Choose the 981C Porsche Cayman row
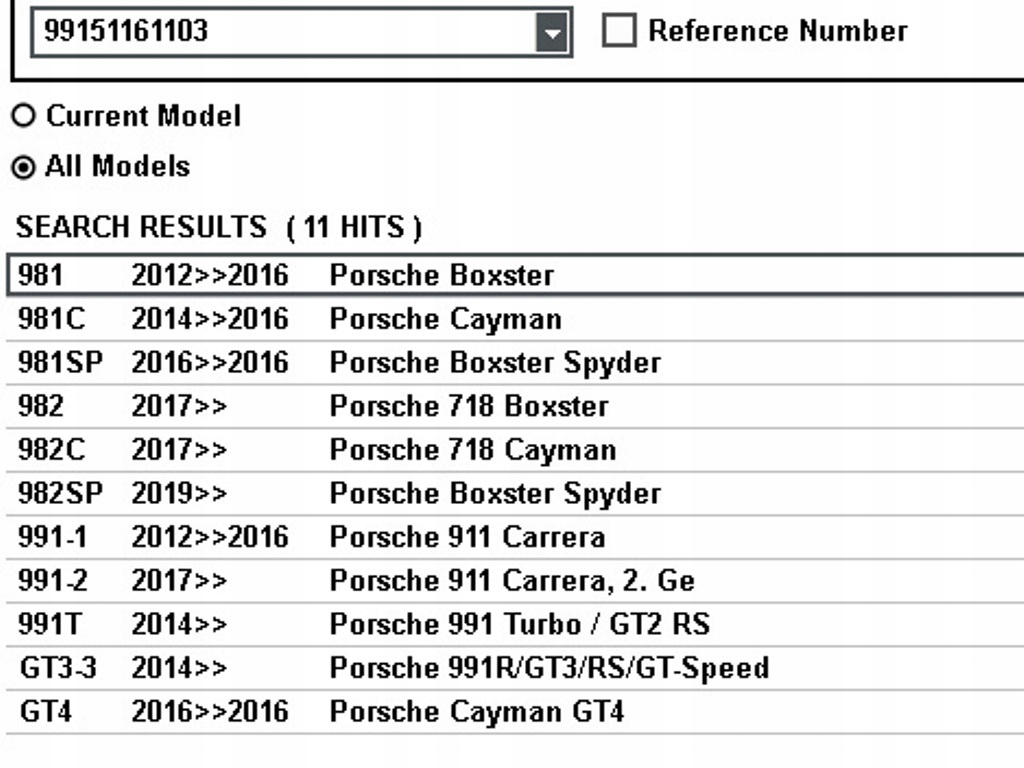 445,319
